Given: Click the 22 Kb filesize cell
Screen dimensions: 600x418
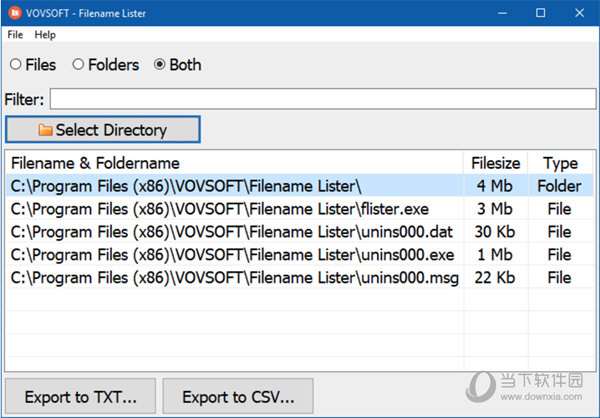Looking at the screenshot, I should [495, 278].
